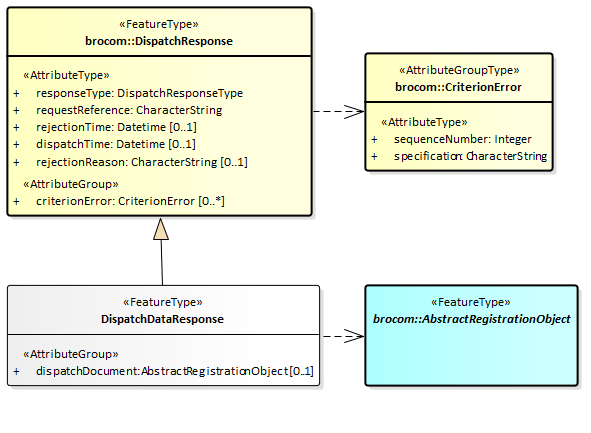Click the generalization arrowhead triangle
The height and width of the screenshot is (433, 591).
(161, 229)
